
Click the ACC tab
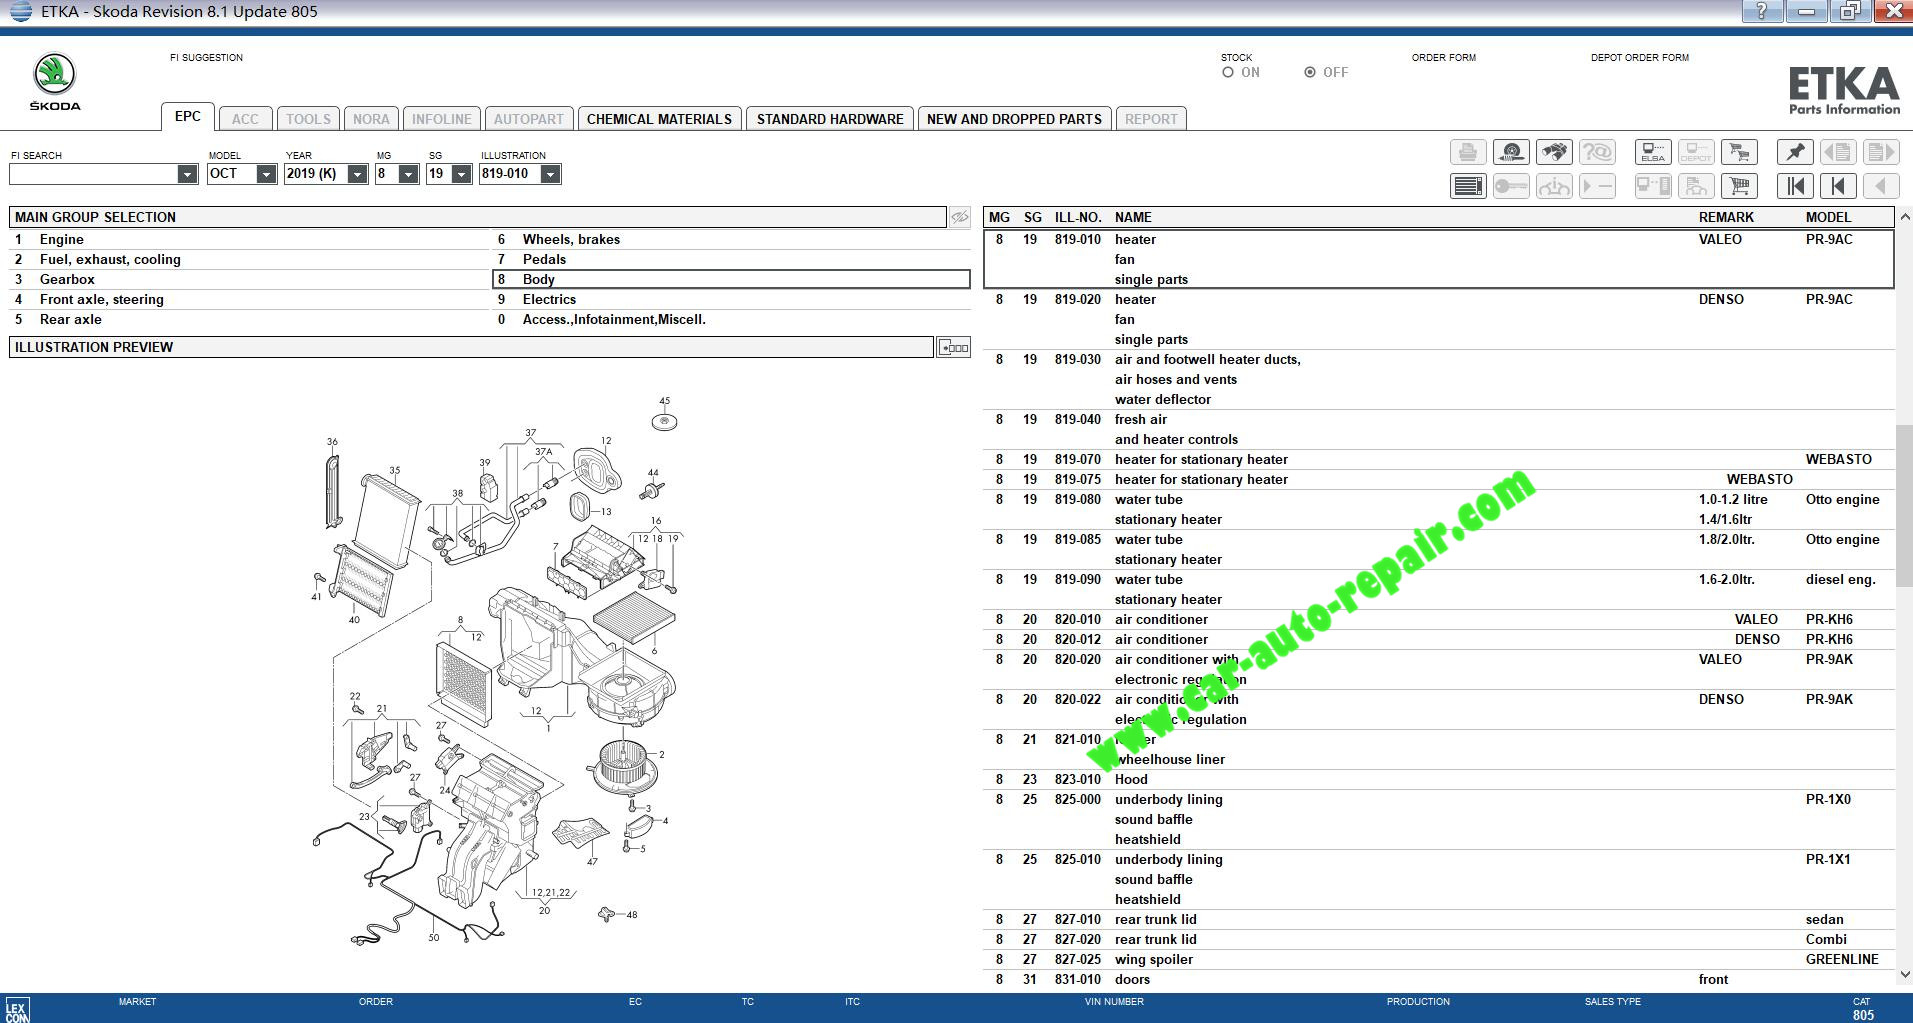click(245, 119)
